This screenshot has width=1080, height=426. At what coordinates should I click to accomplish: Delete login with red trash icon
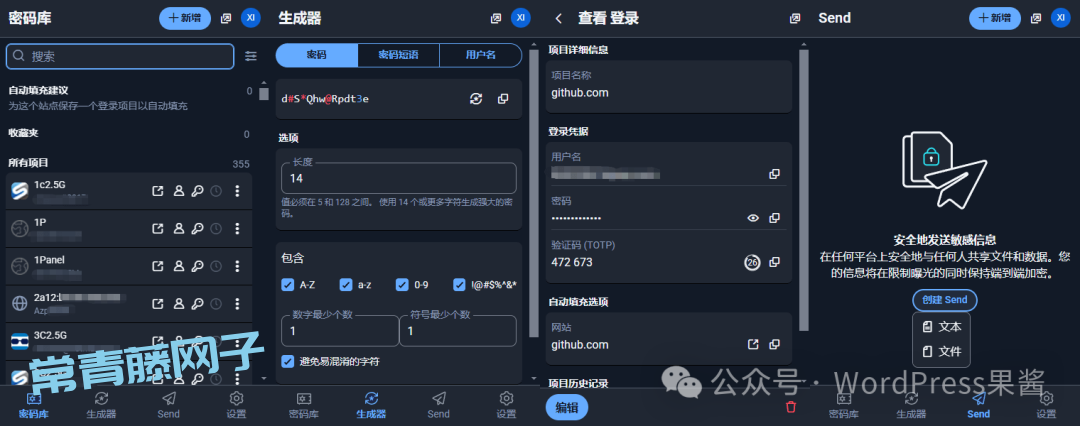(x=791, y=407)
